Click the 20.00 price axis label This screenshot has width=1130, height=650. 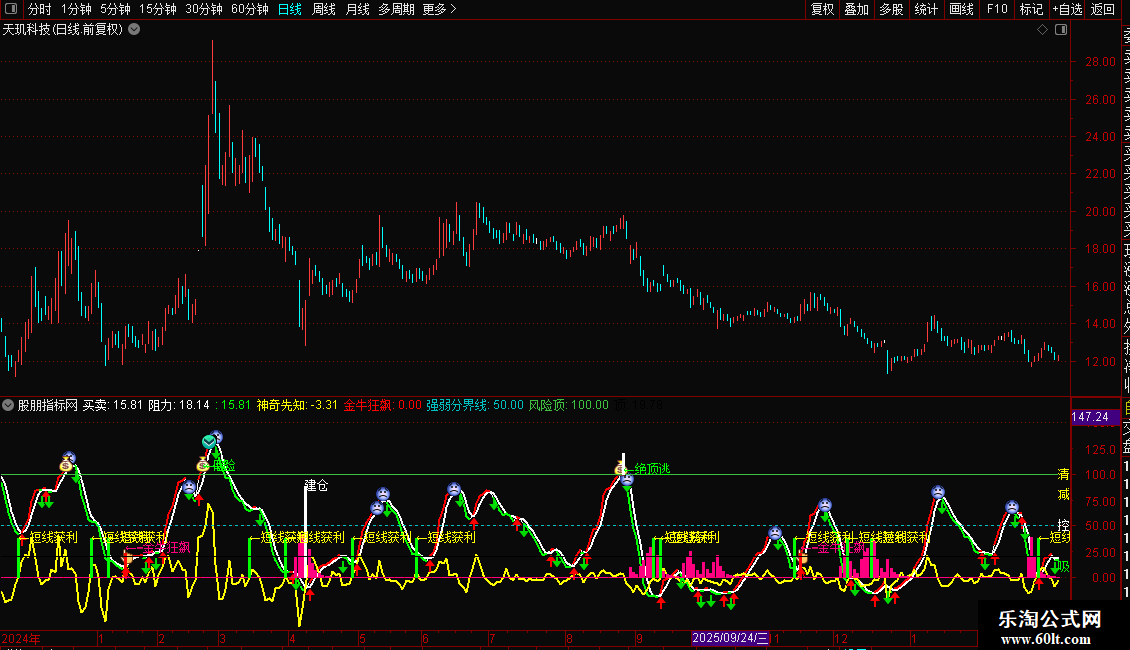1100,212
